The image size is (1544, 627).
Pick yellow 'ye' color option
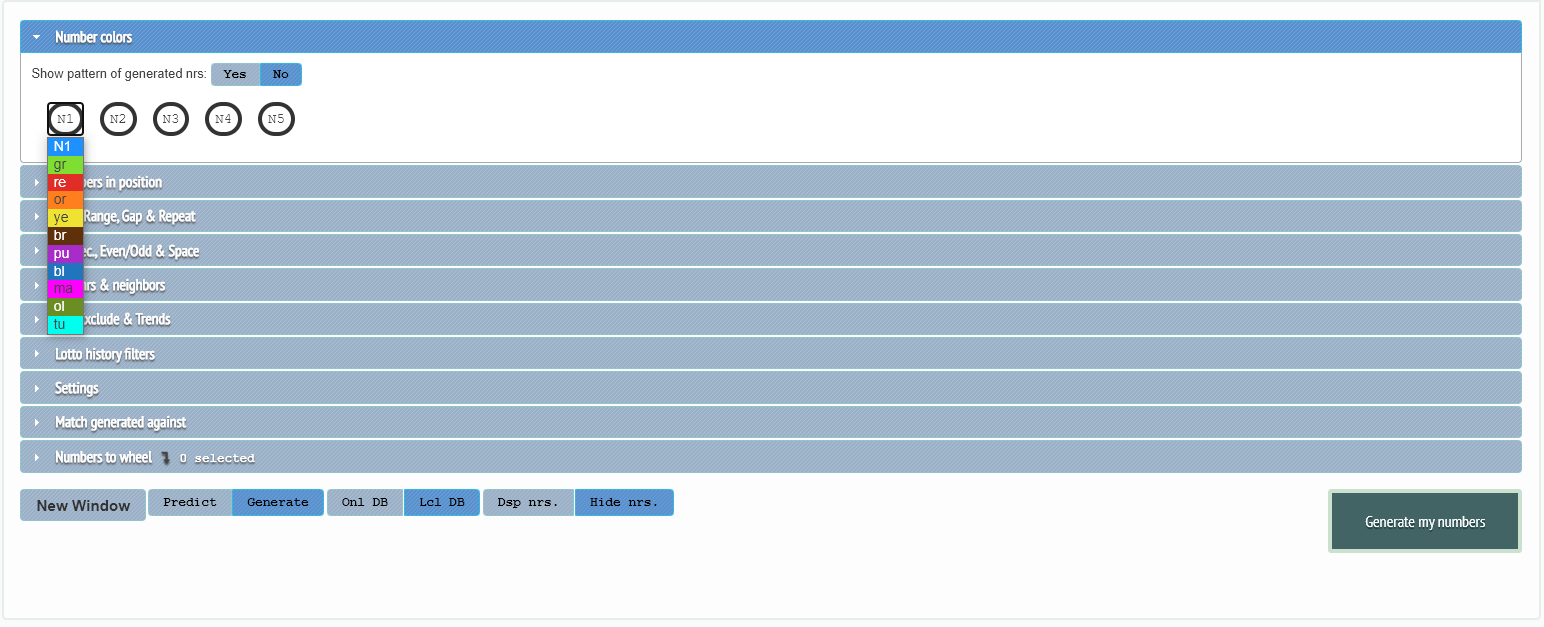click(65, 217)
